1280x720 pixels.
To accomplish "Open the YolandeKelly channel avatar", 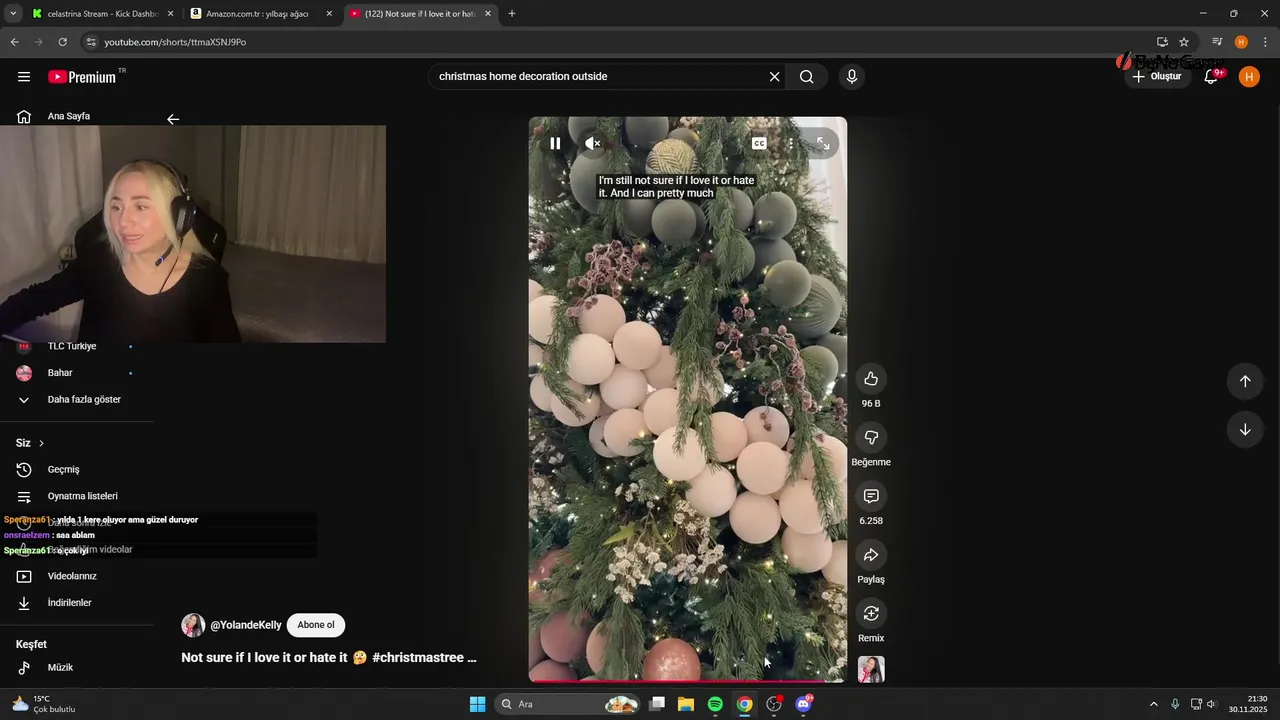I will pos(193,625).
